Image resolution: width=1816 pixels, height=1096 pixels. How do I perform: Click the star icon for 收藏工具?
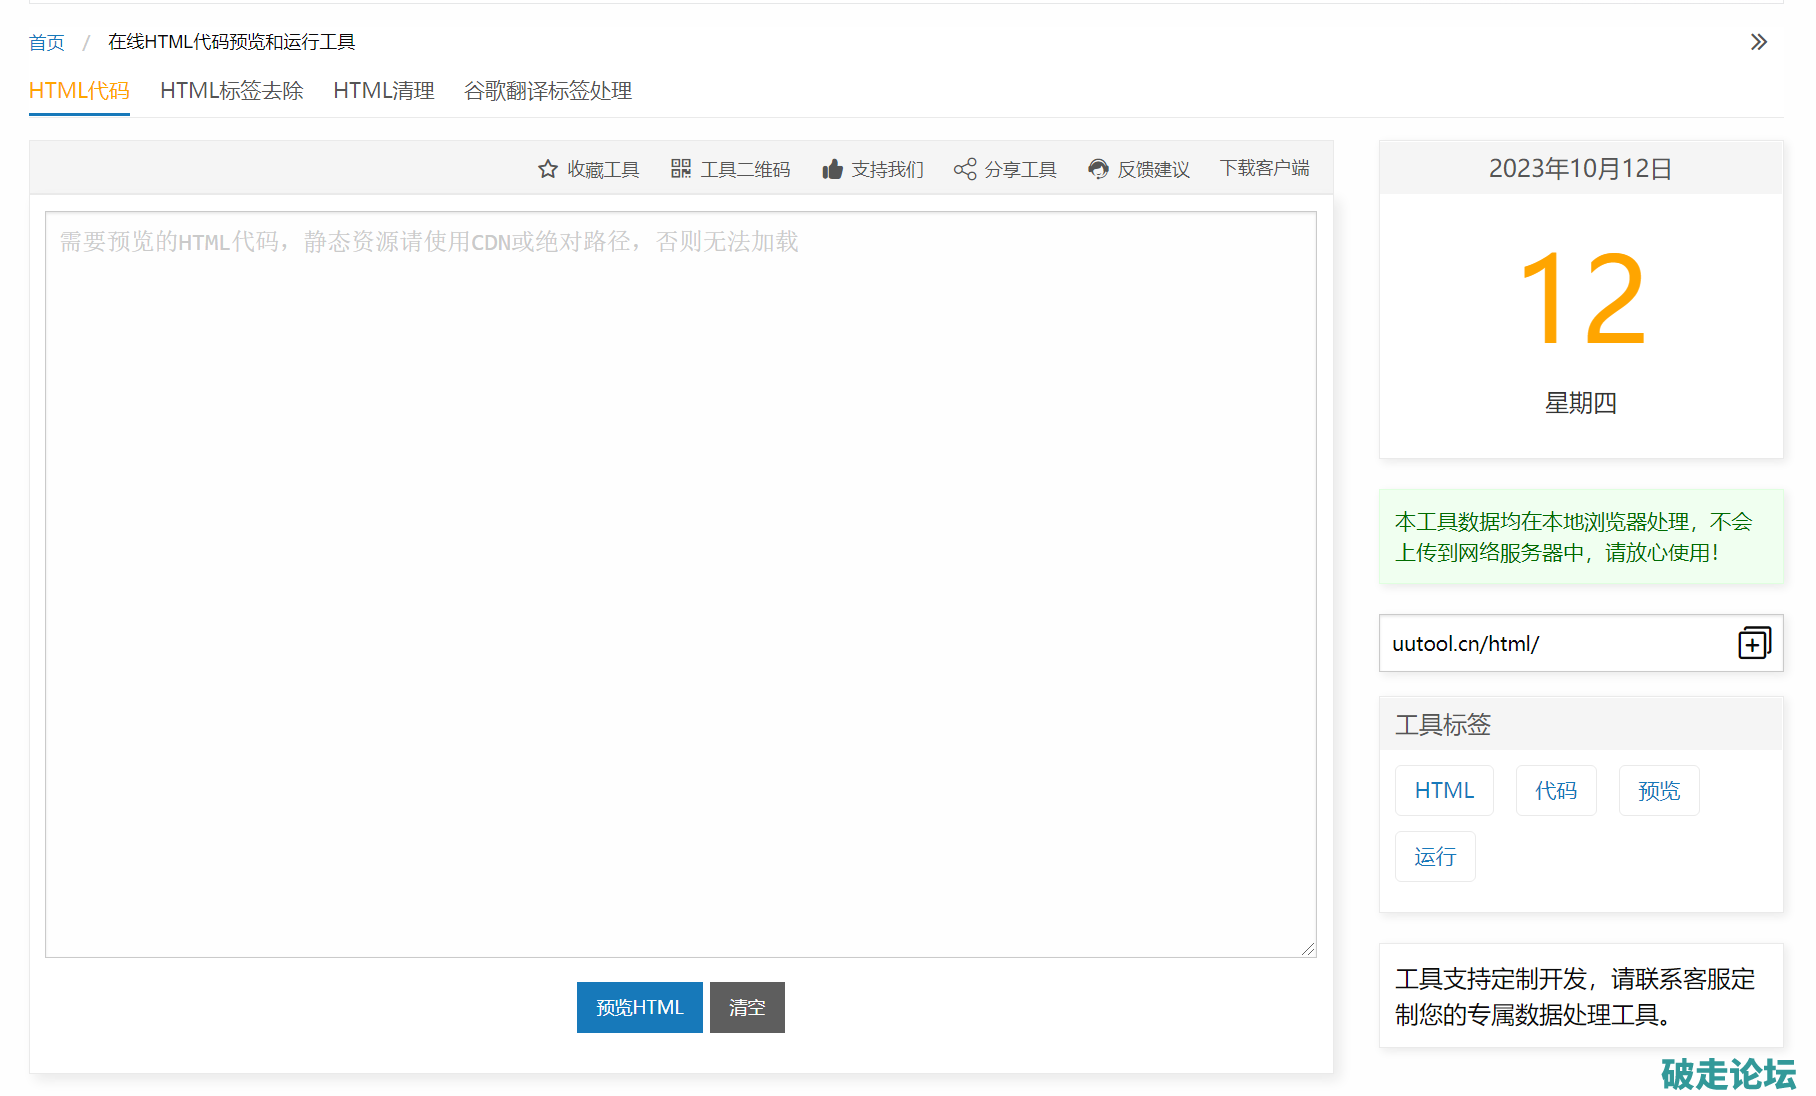pos(547,169)
